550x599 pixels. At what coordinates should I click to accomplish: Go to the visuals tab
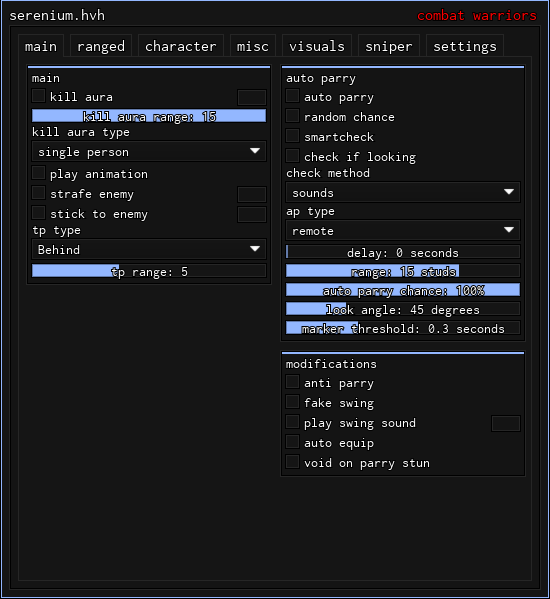pyautogui.click(x=317, y=46)
